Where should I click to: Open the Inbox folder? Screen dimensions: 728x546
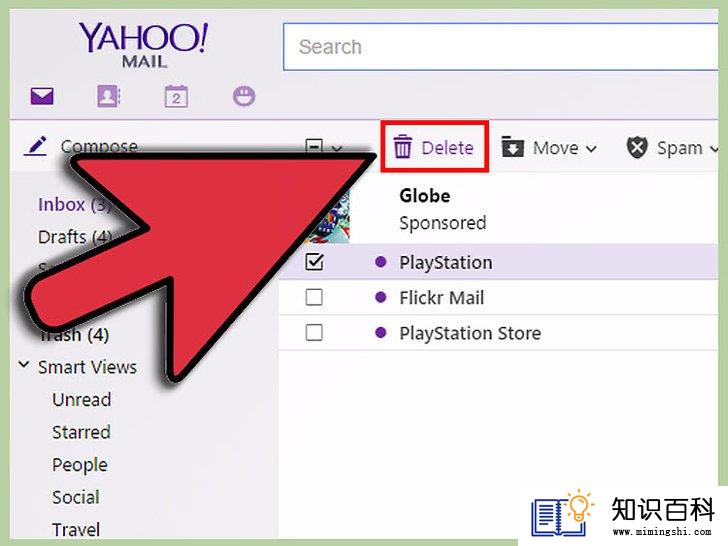coord(74,205)
